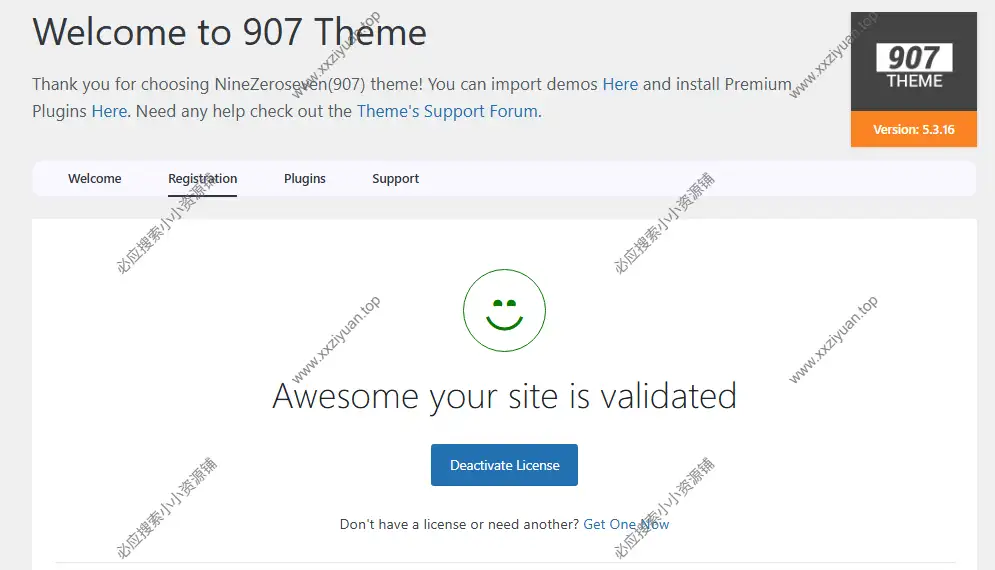The width and height of the screenshot is (995, 570).
Task: Click the green smiley face icon
Action: coord(504,310)
